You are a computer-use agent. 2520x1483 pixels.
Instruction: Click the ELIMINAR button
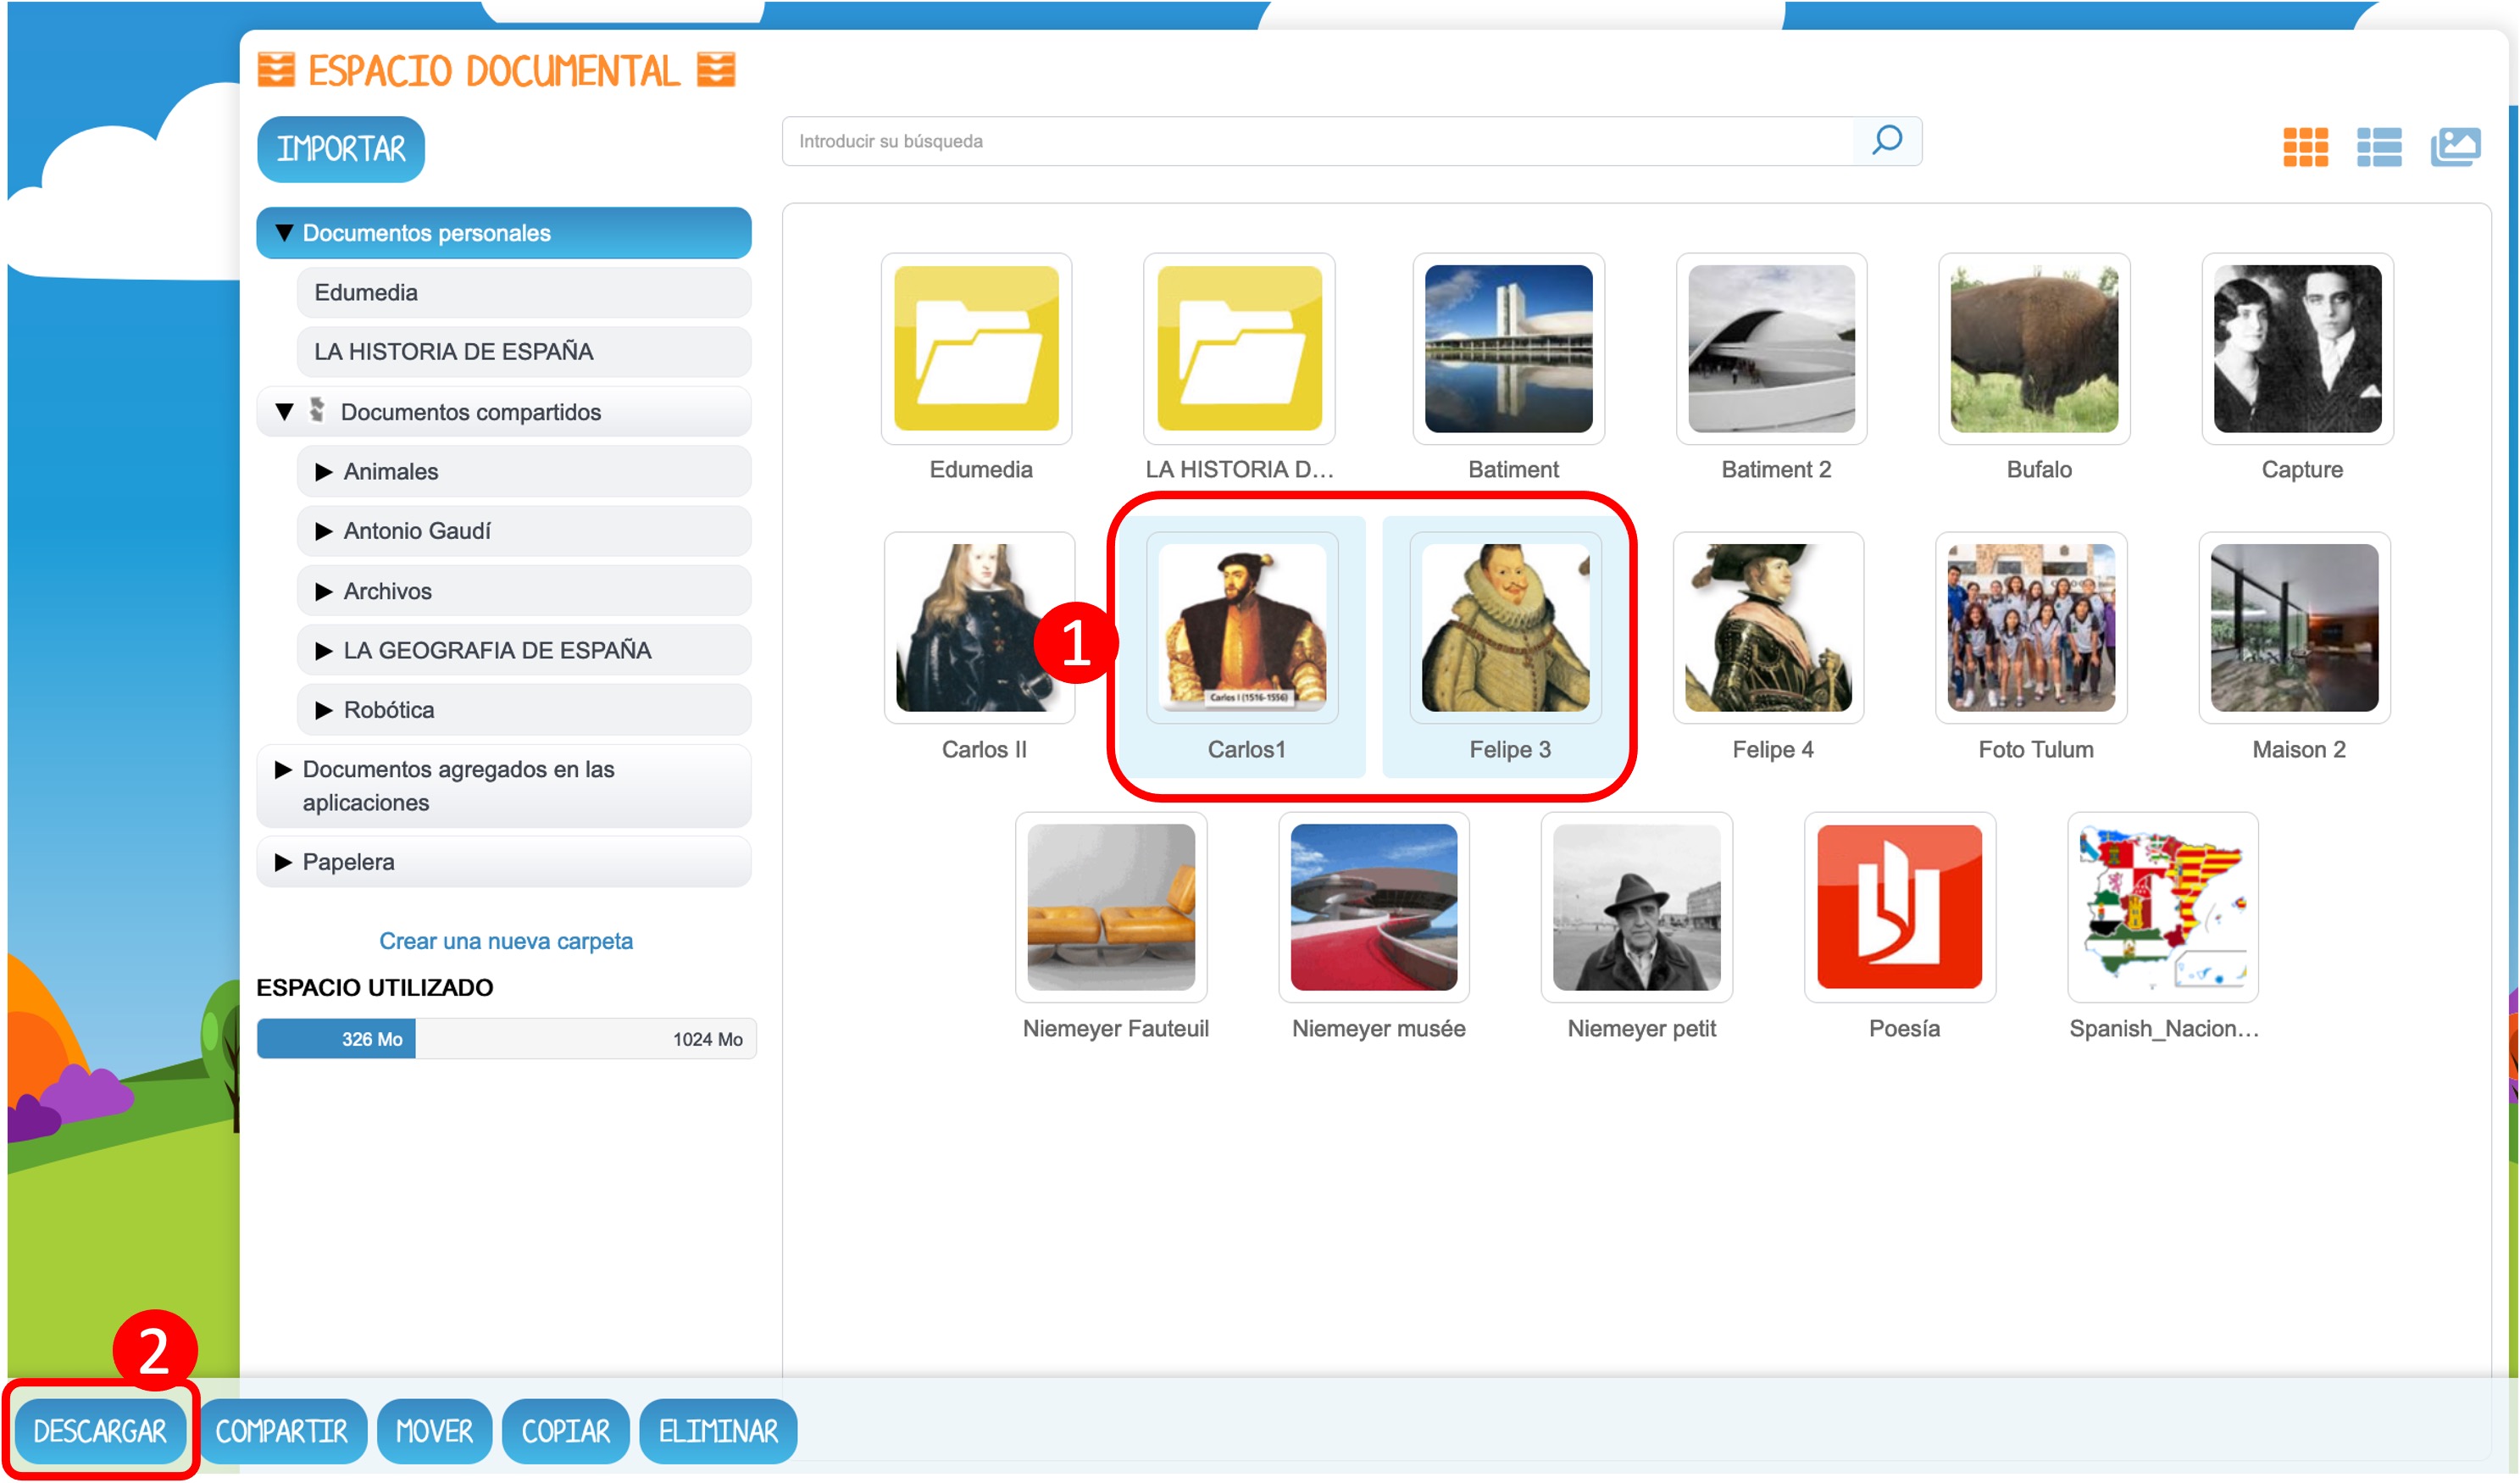tap(718, 1431)
